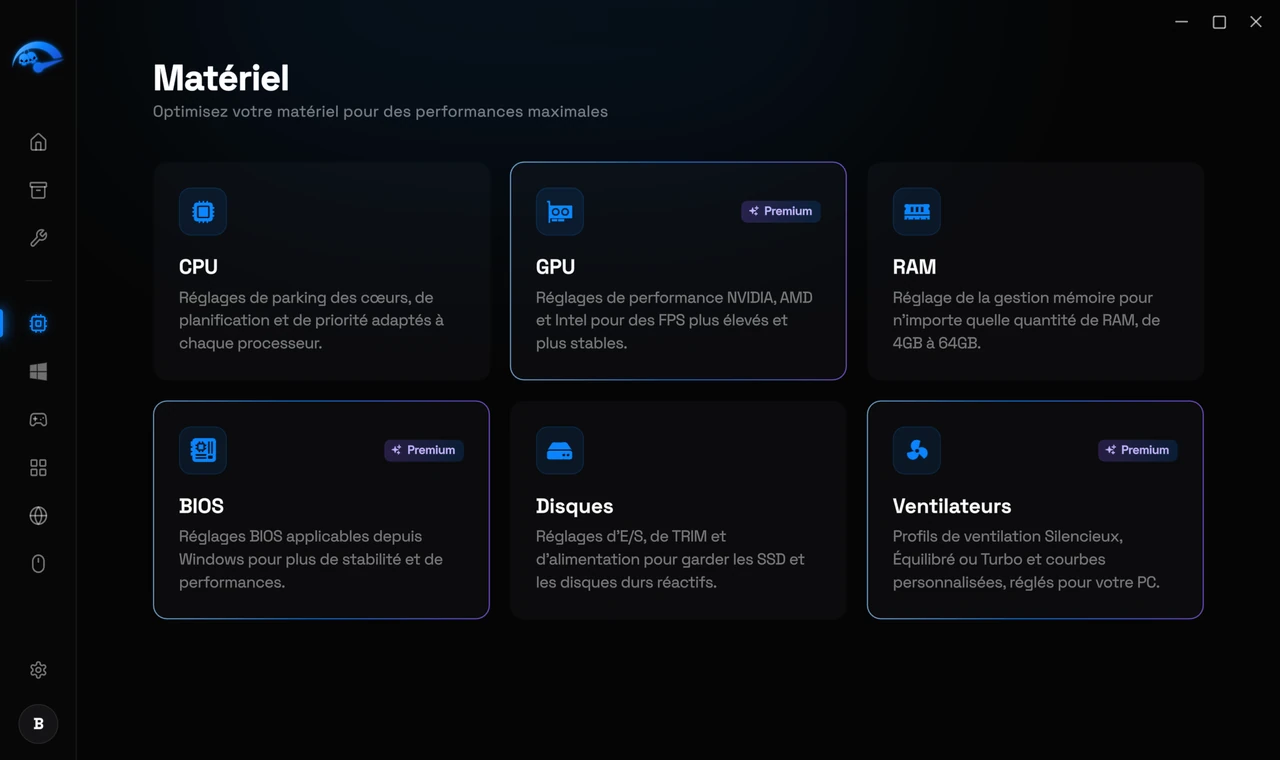The width and height of the screenshot is (1280, 760).
Task: Open the wrench tools sidebar icon
Action: 38,238
